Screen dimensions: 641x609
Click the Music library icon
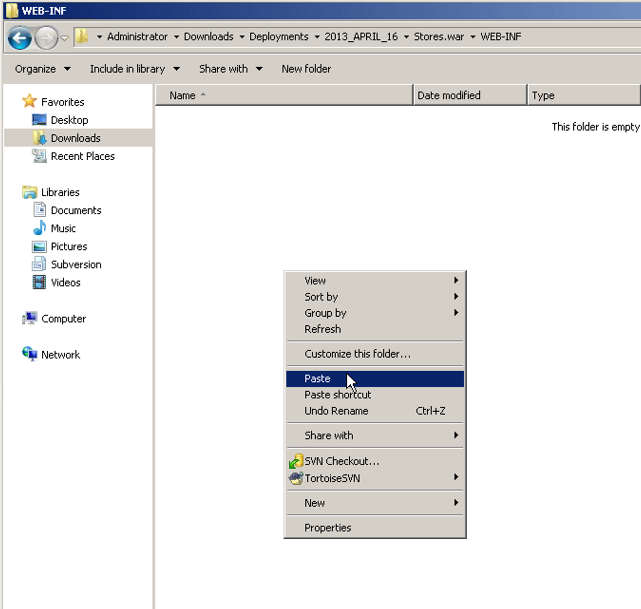click(40, 228)
